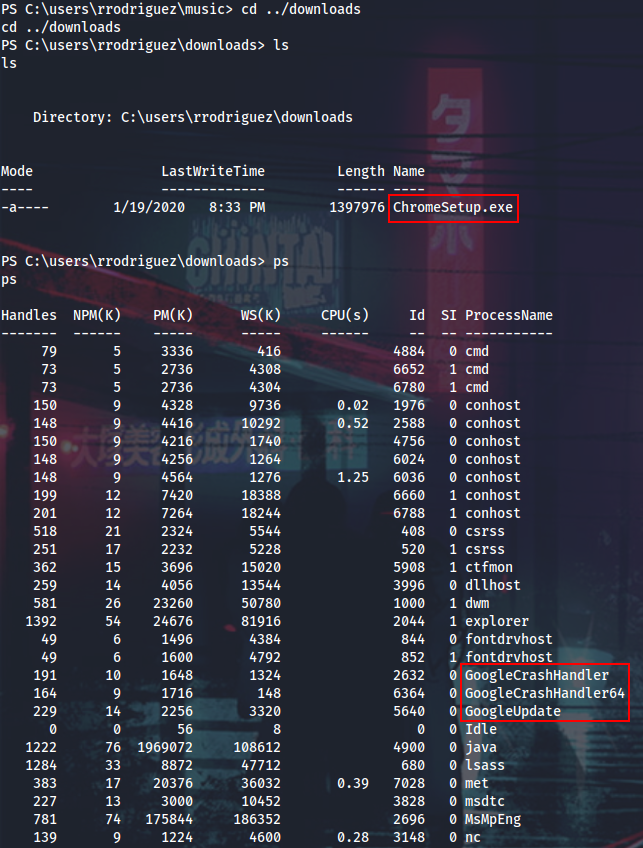Click the MsMpEng process name
The width and height of the screenshot is (643, 848).
click(x=493, y=819)
